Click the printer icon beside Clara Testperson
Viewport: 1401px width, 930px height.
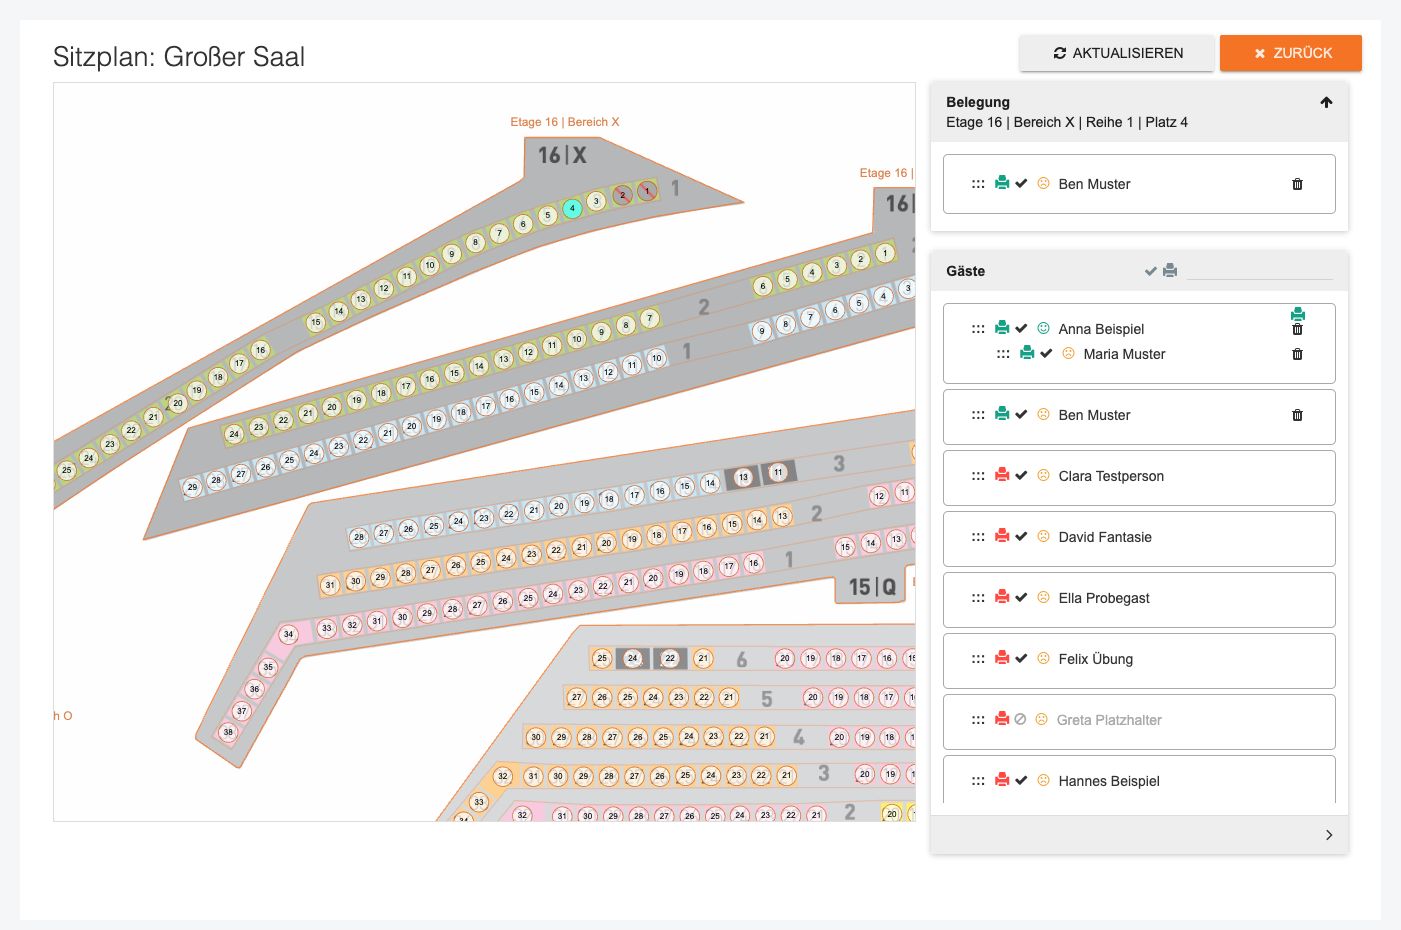click(x=1002, y=475)
